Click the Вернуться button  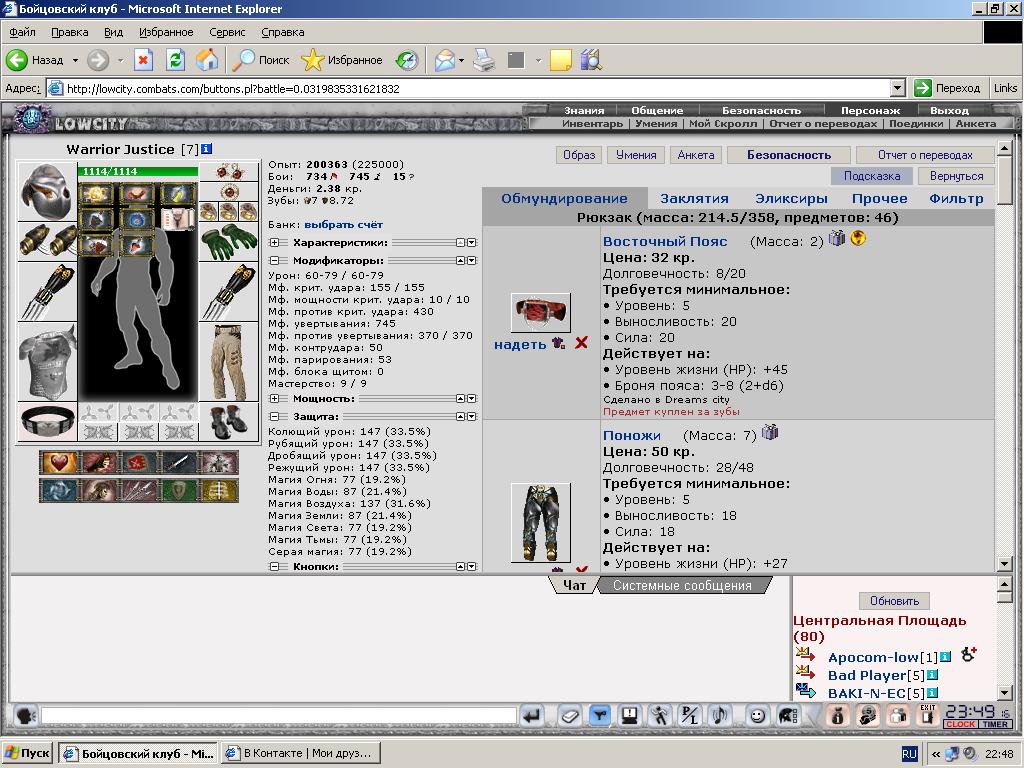tap(956, 176)
